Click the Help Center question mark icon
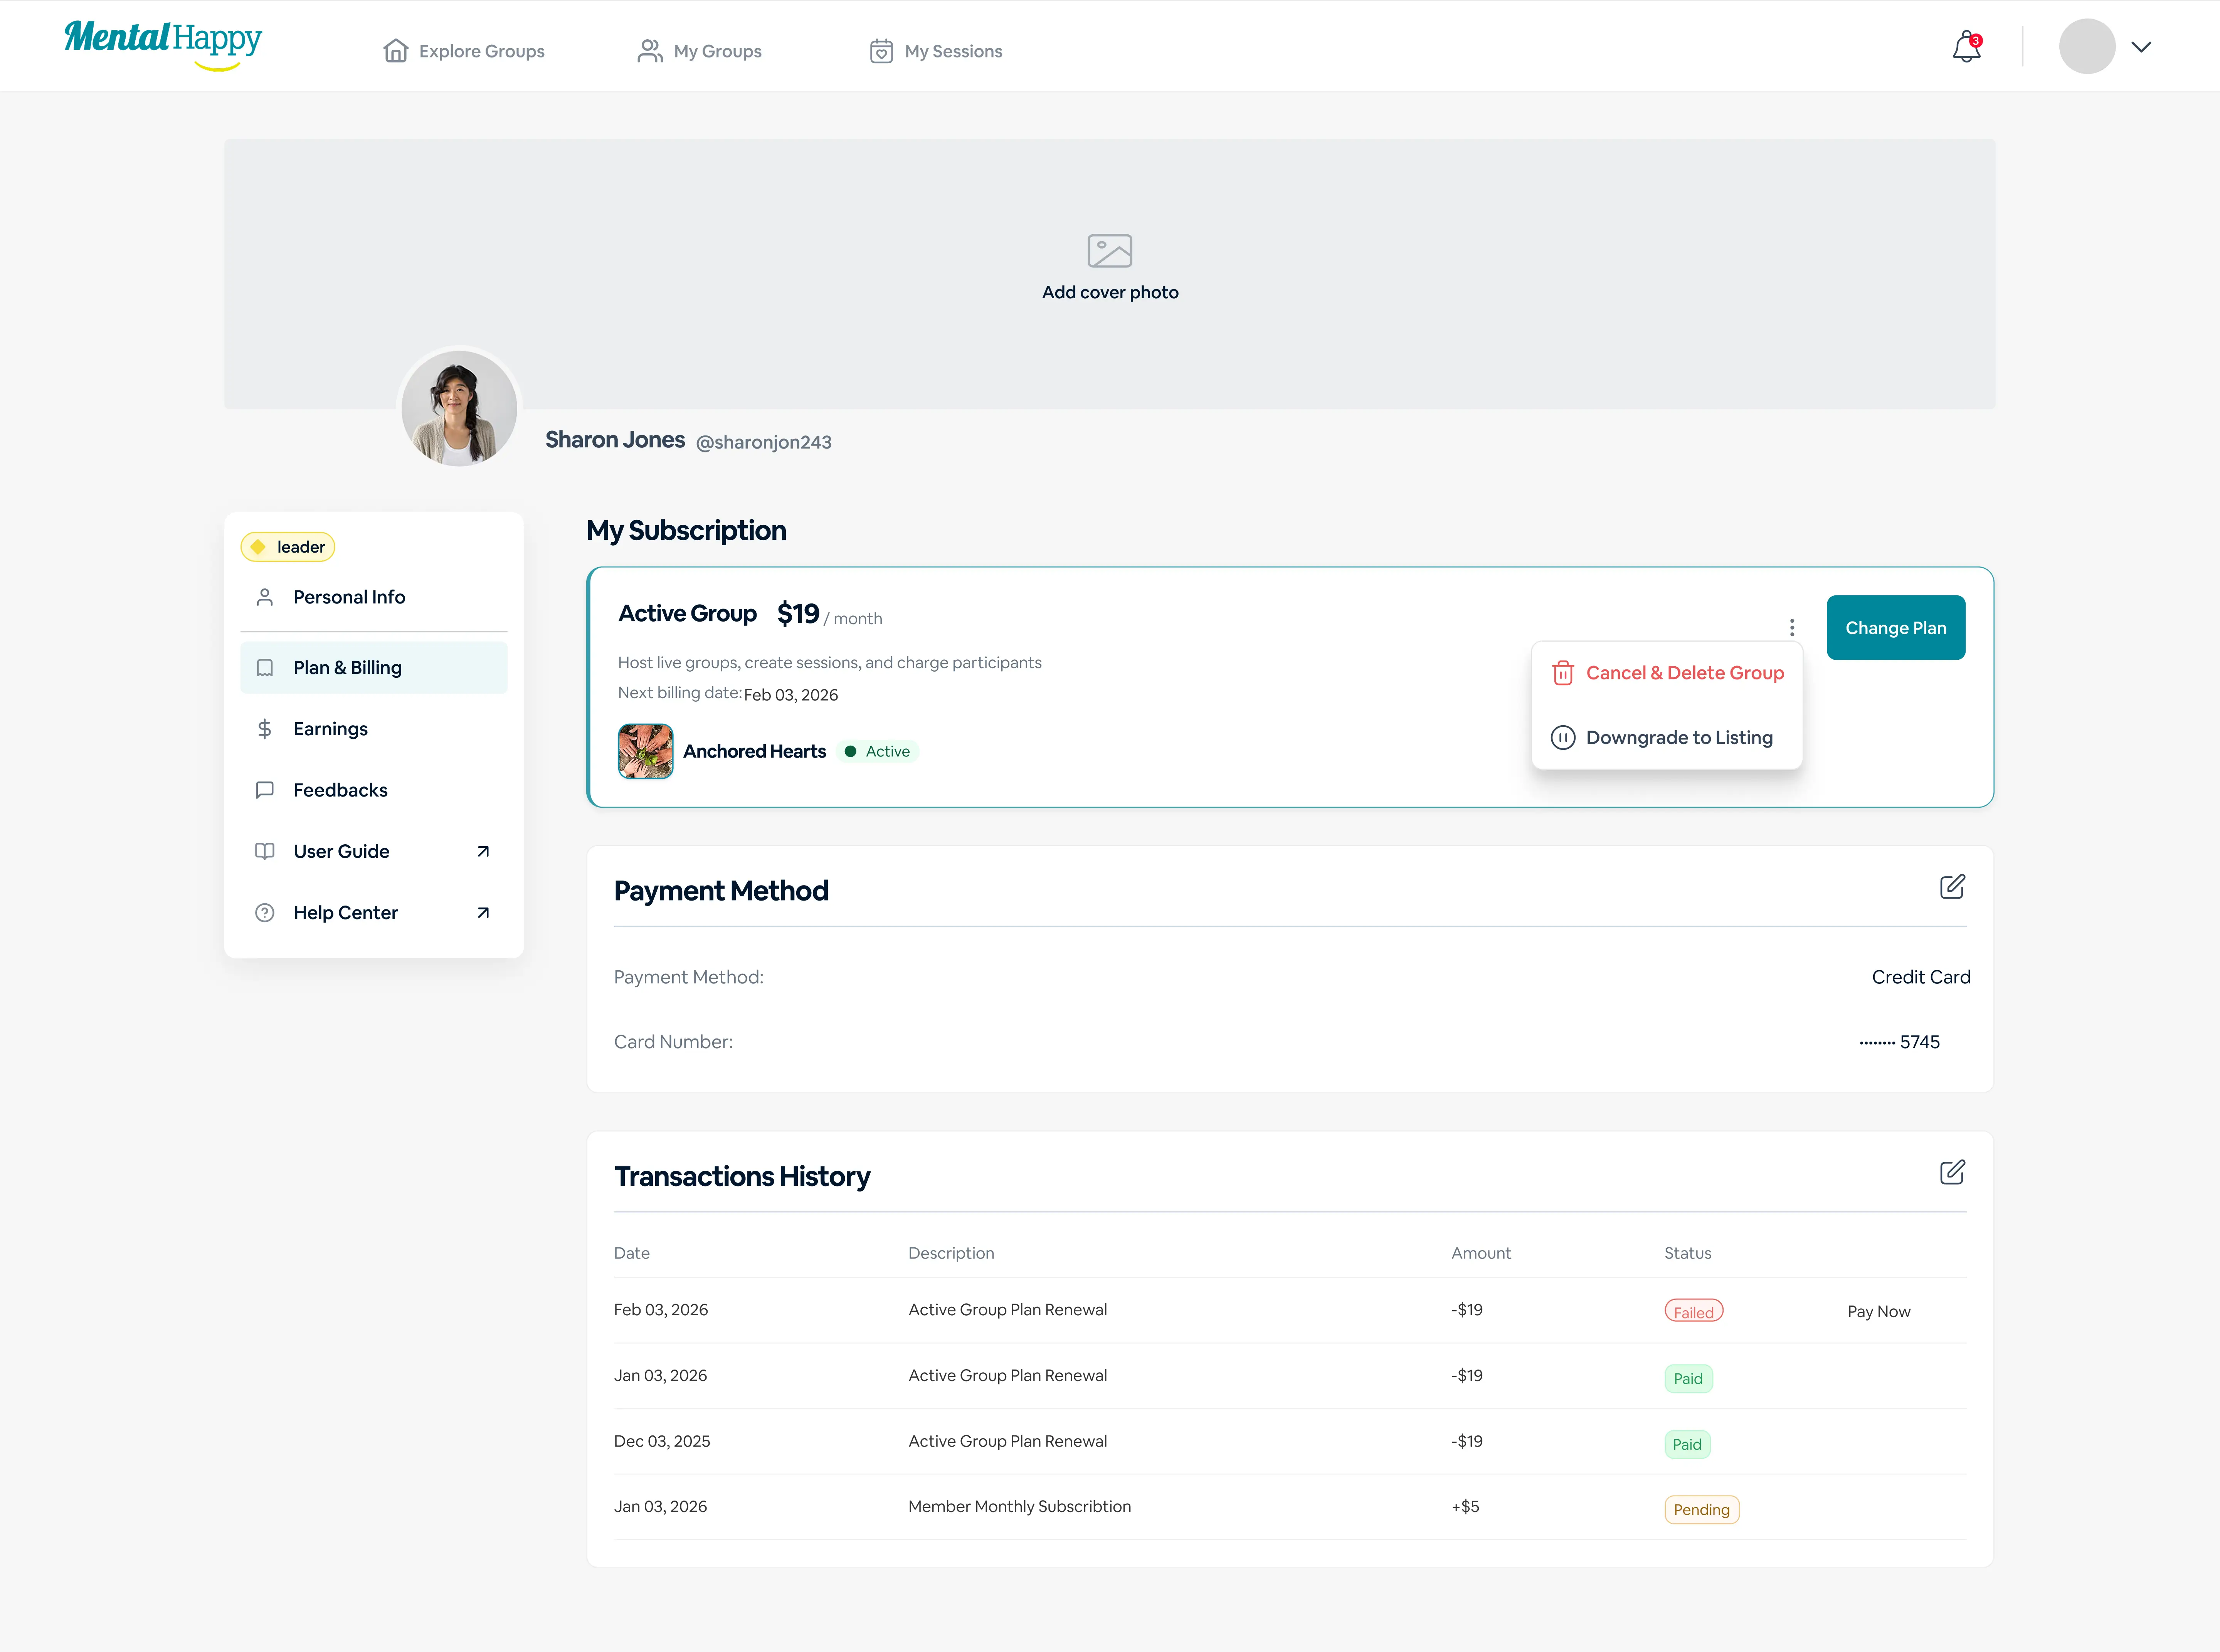This screenshot has height=1652, width=2220. (265, 913)
